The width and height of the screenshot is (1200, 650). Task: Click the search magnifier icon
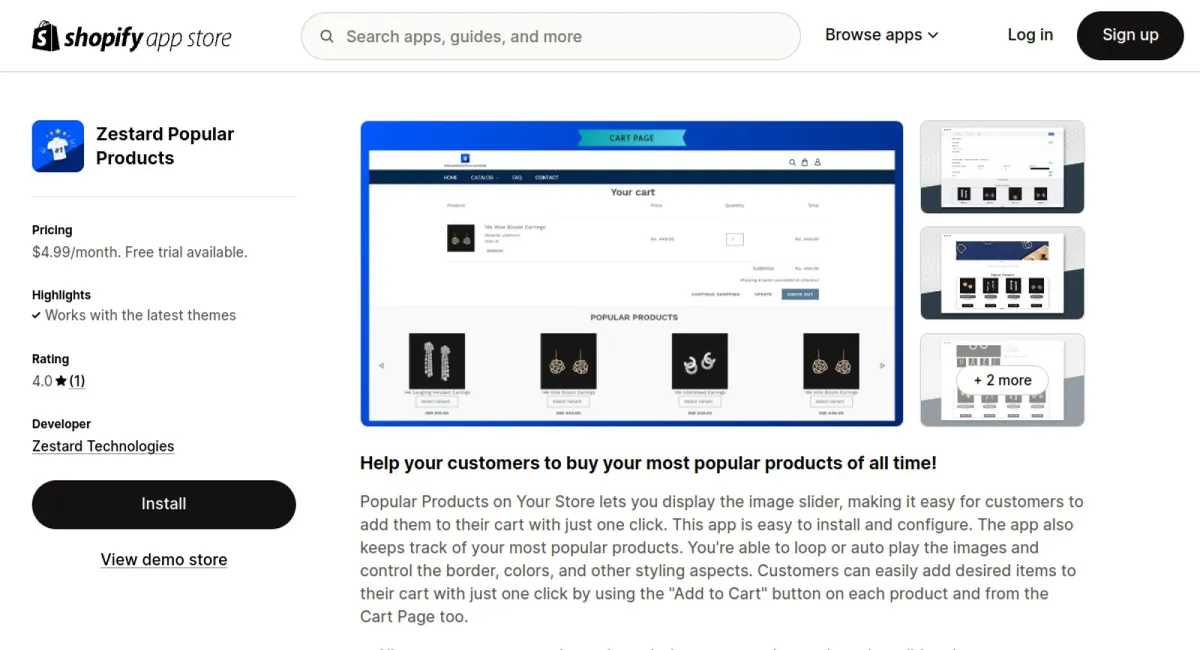click(x=327, y=37)
